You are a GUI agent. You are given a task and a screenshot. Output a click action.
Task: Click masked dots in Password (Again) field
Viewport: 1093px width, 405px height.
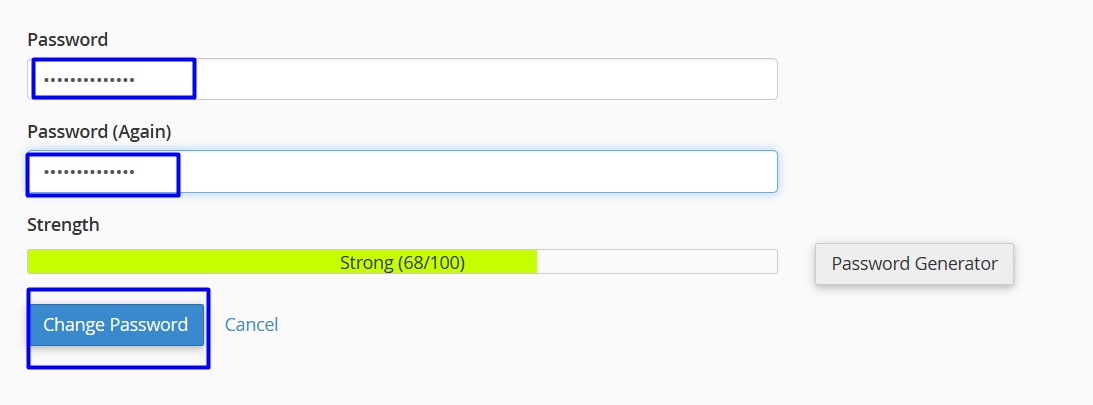click(88, 172)
